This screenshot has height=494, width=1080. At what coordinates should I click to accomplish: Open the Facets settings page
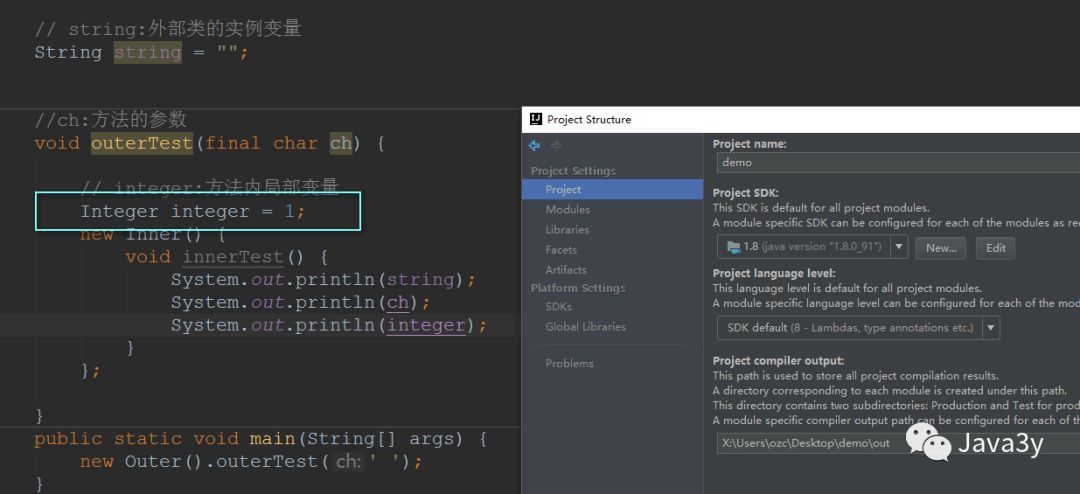[561, 249]
